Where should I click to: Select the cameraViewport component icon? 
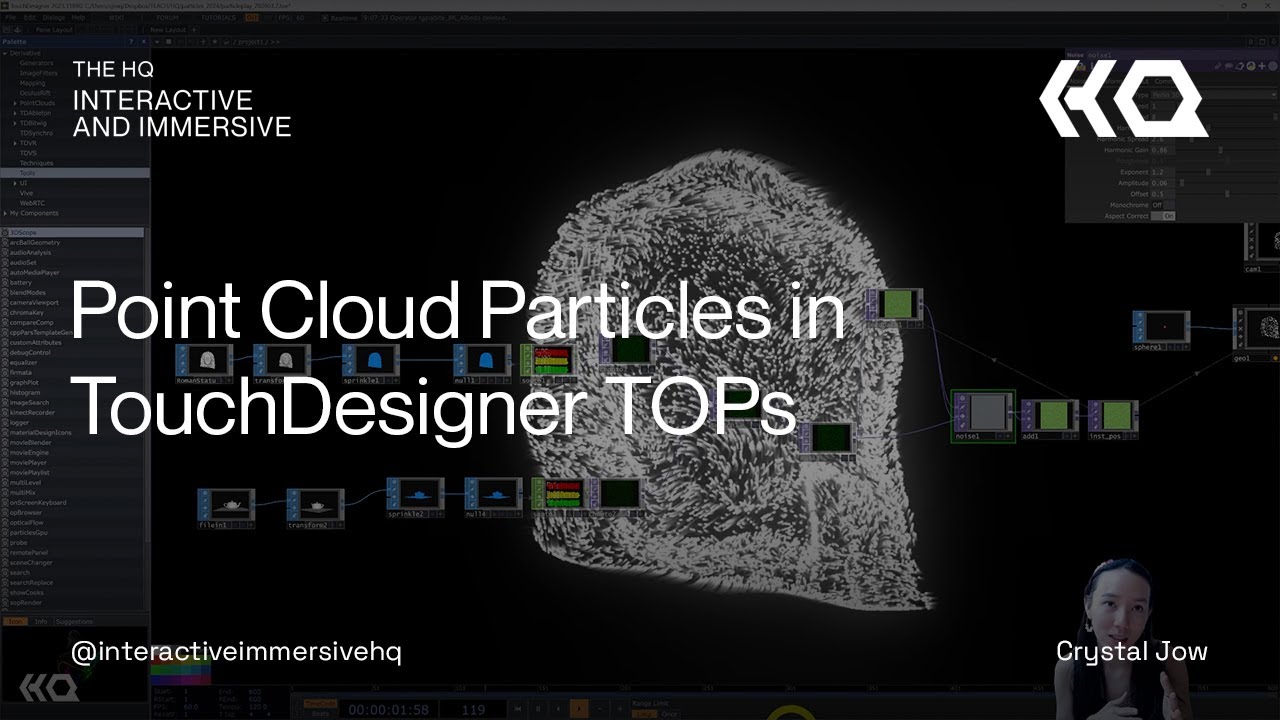5,303
